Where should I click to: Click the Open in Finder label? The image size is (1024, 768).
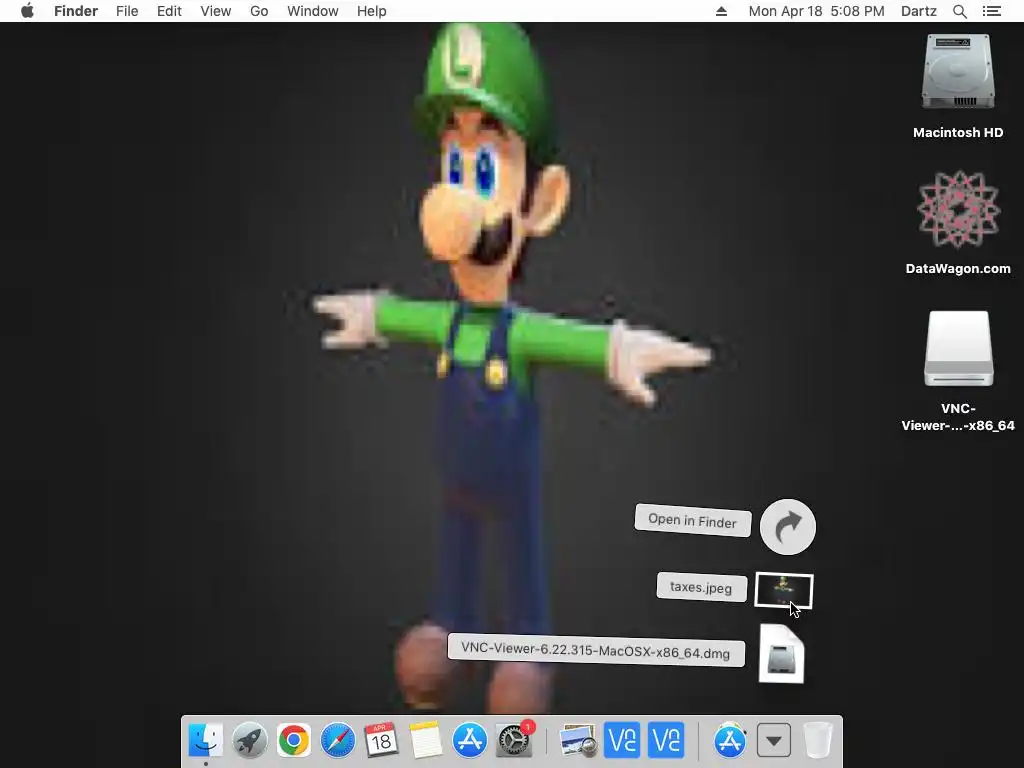693,520
